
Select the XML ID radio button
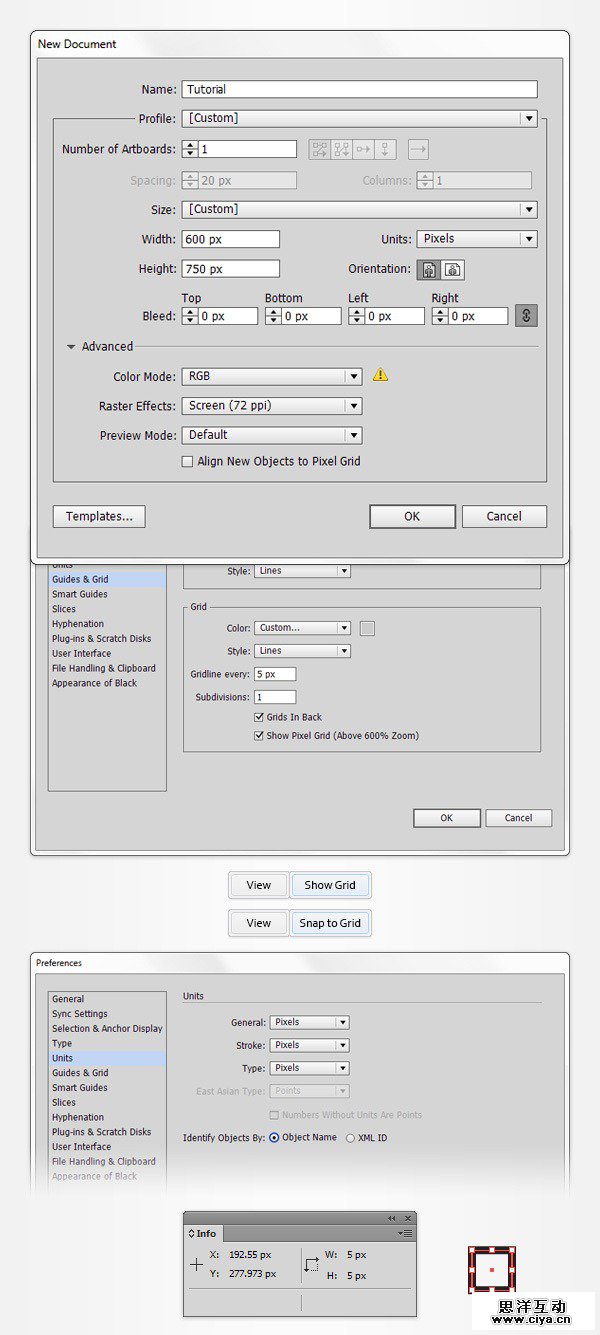(350, 1138)
